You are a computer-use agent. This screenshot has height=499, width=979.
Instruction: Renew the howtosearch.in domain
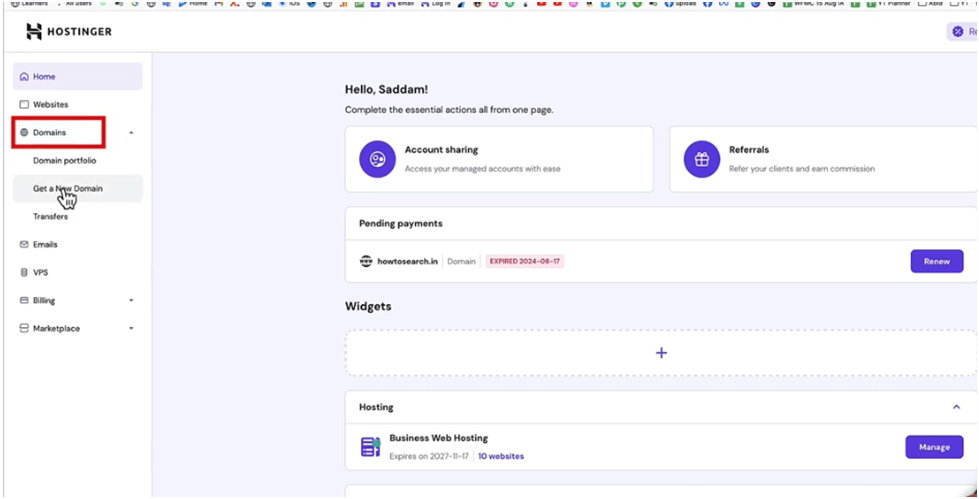click(936, 261)
